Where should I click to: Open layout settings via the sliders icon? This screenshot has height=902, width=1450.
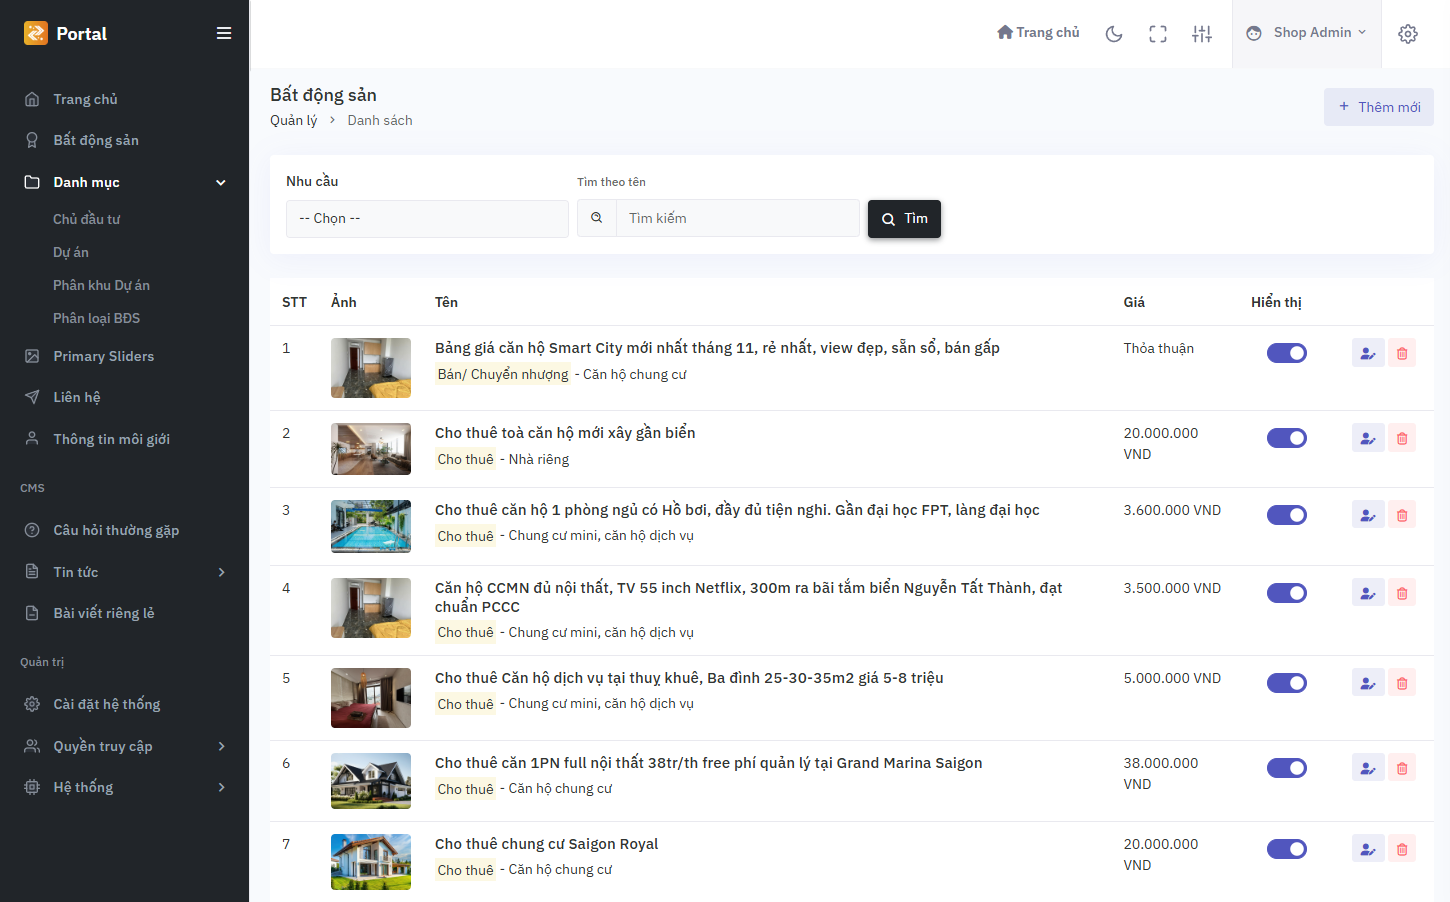click(x=1202, y=33)
